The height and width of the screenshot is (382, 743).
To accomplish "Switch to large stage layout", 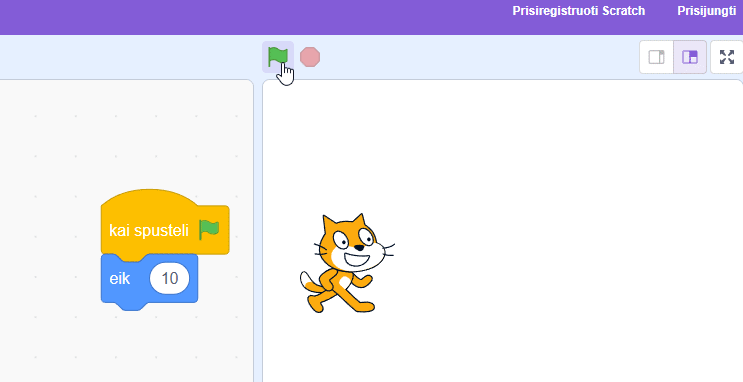I will [x=690, y=57].
